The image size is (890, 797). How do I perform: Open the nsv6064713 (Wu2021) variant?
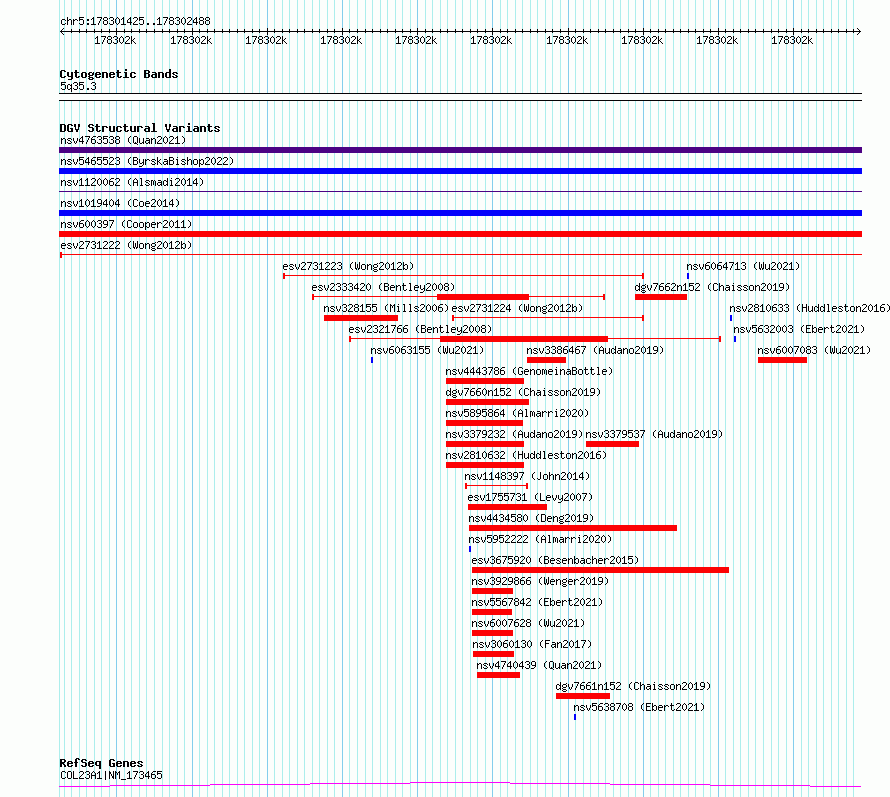coord(743,266)
